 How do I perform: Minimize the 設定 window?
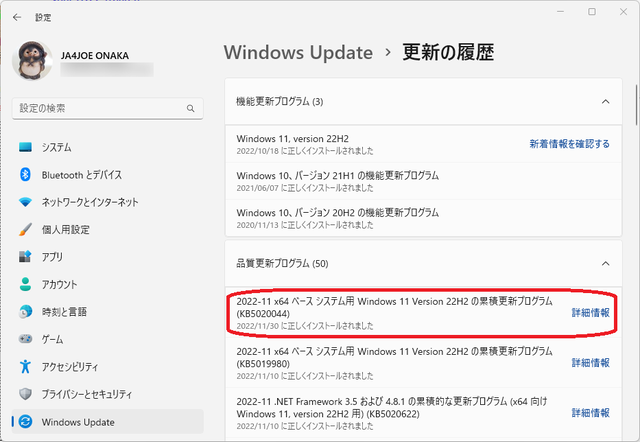coord(560,12)
